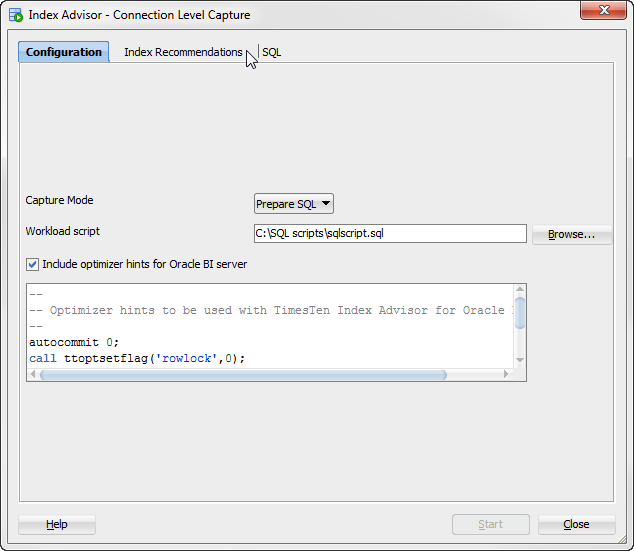This screenshot has height=551, width=634.
Task: Switch to the Configuration tab
Action: [x=63, y=52]
